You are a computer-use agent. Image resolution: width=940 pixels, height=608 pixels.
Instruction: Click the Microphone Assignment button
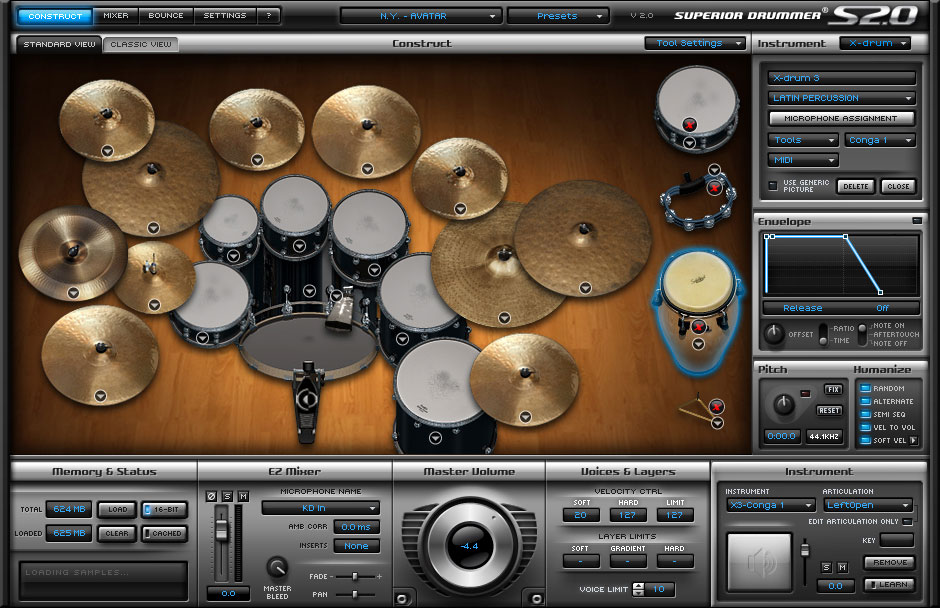(x=841, y=118)
